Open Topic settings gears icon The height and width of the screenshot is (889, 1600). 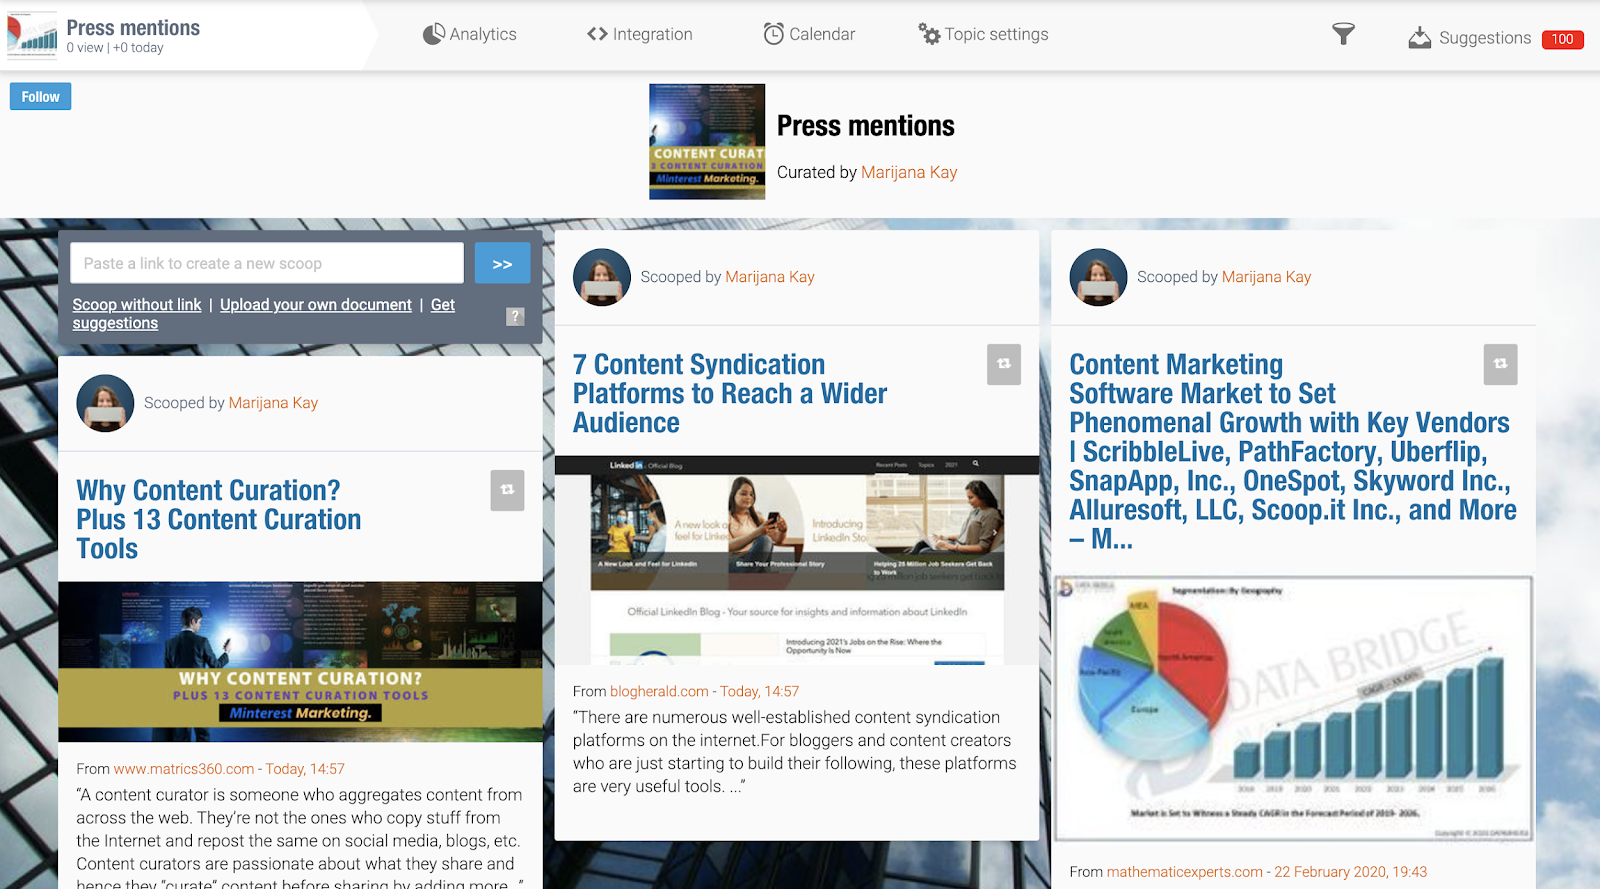coord(929,34)
